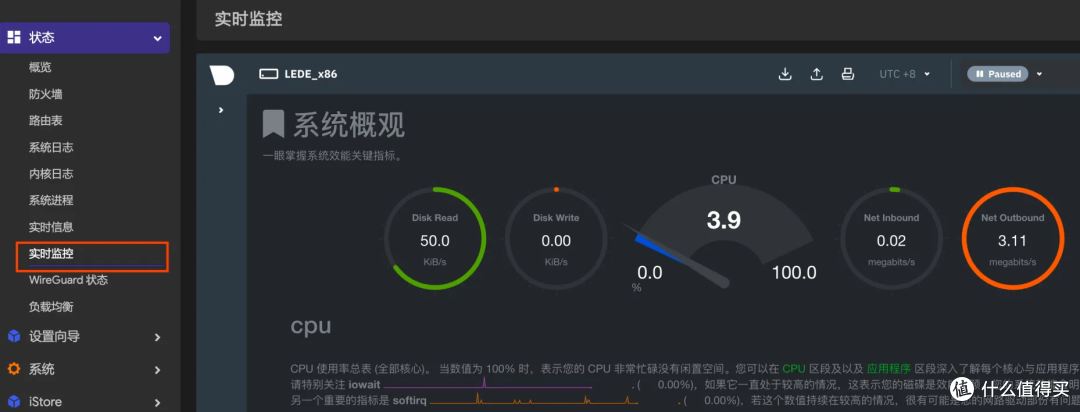Click the 一眼掌握系统效能关键指标 subtitle
This screenshot has height=412, width=1080.
click(333, 156)
